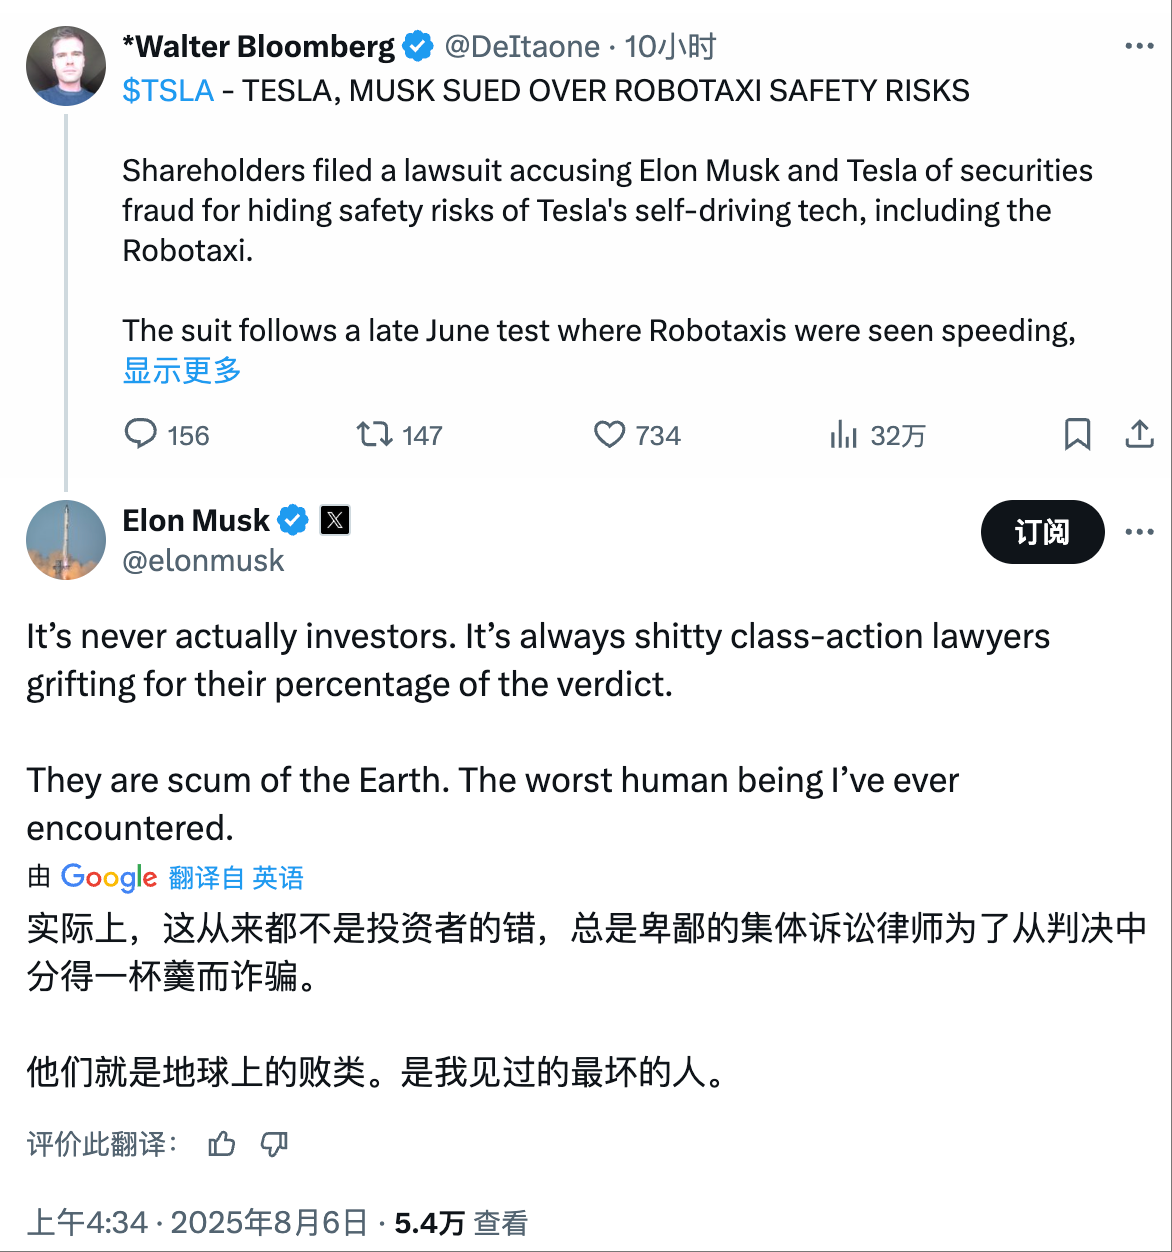This screenshot has width=1172, height=1252.
Task: Open more options on Elon Musk's tweet
Action: [1139, 532]
